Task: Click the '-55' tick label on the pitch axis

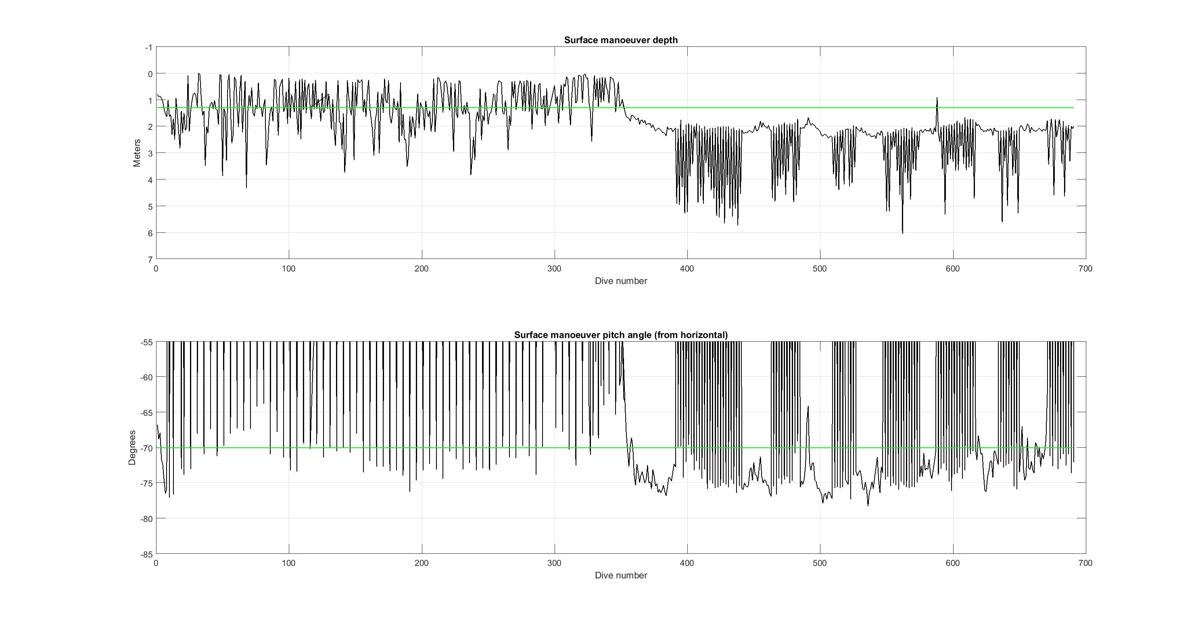Action: coord(146,342)
